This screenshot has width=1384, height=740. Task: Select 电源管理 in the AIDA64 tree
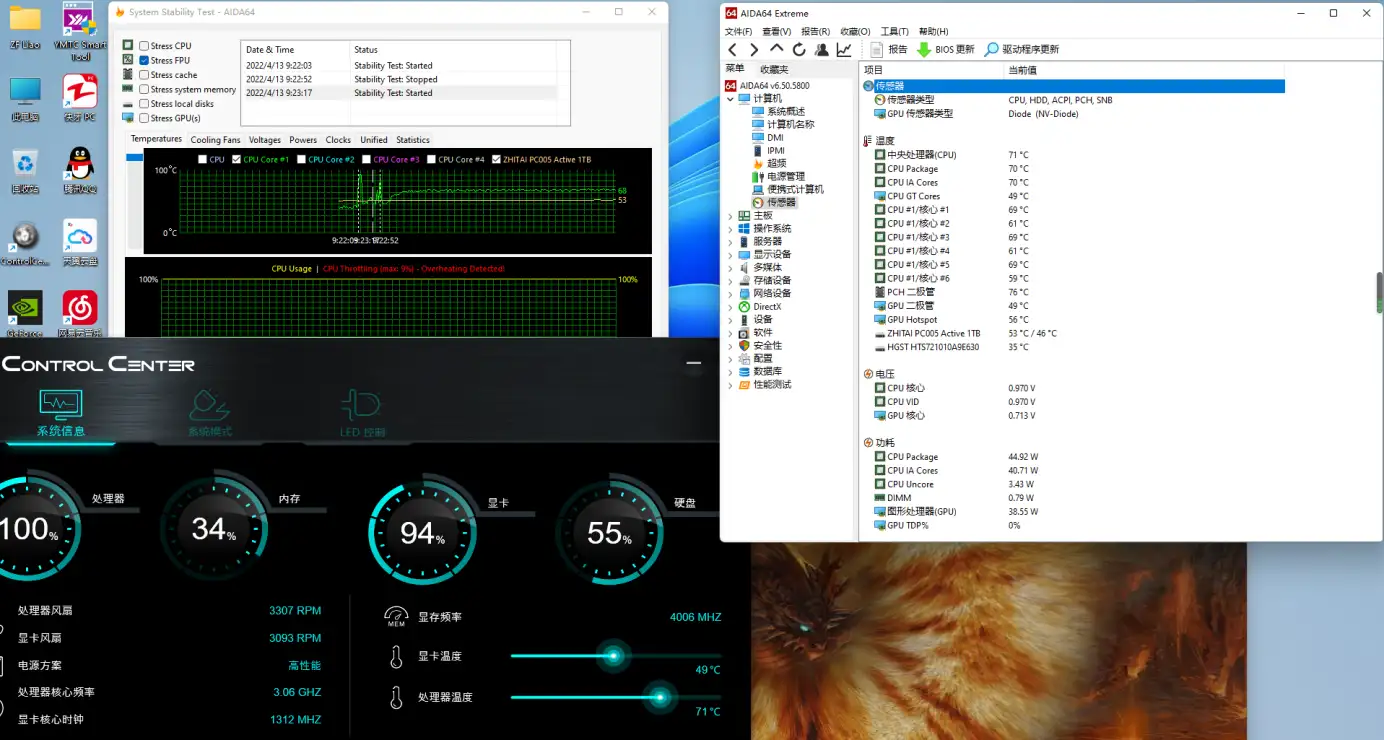tap(785, 176)
